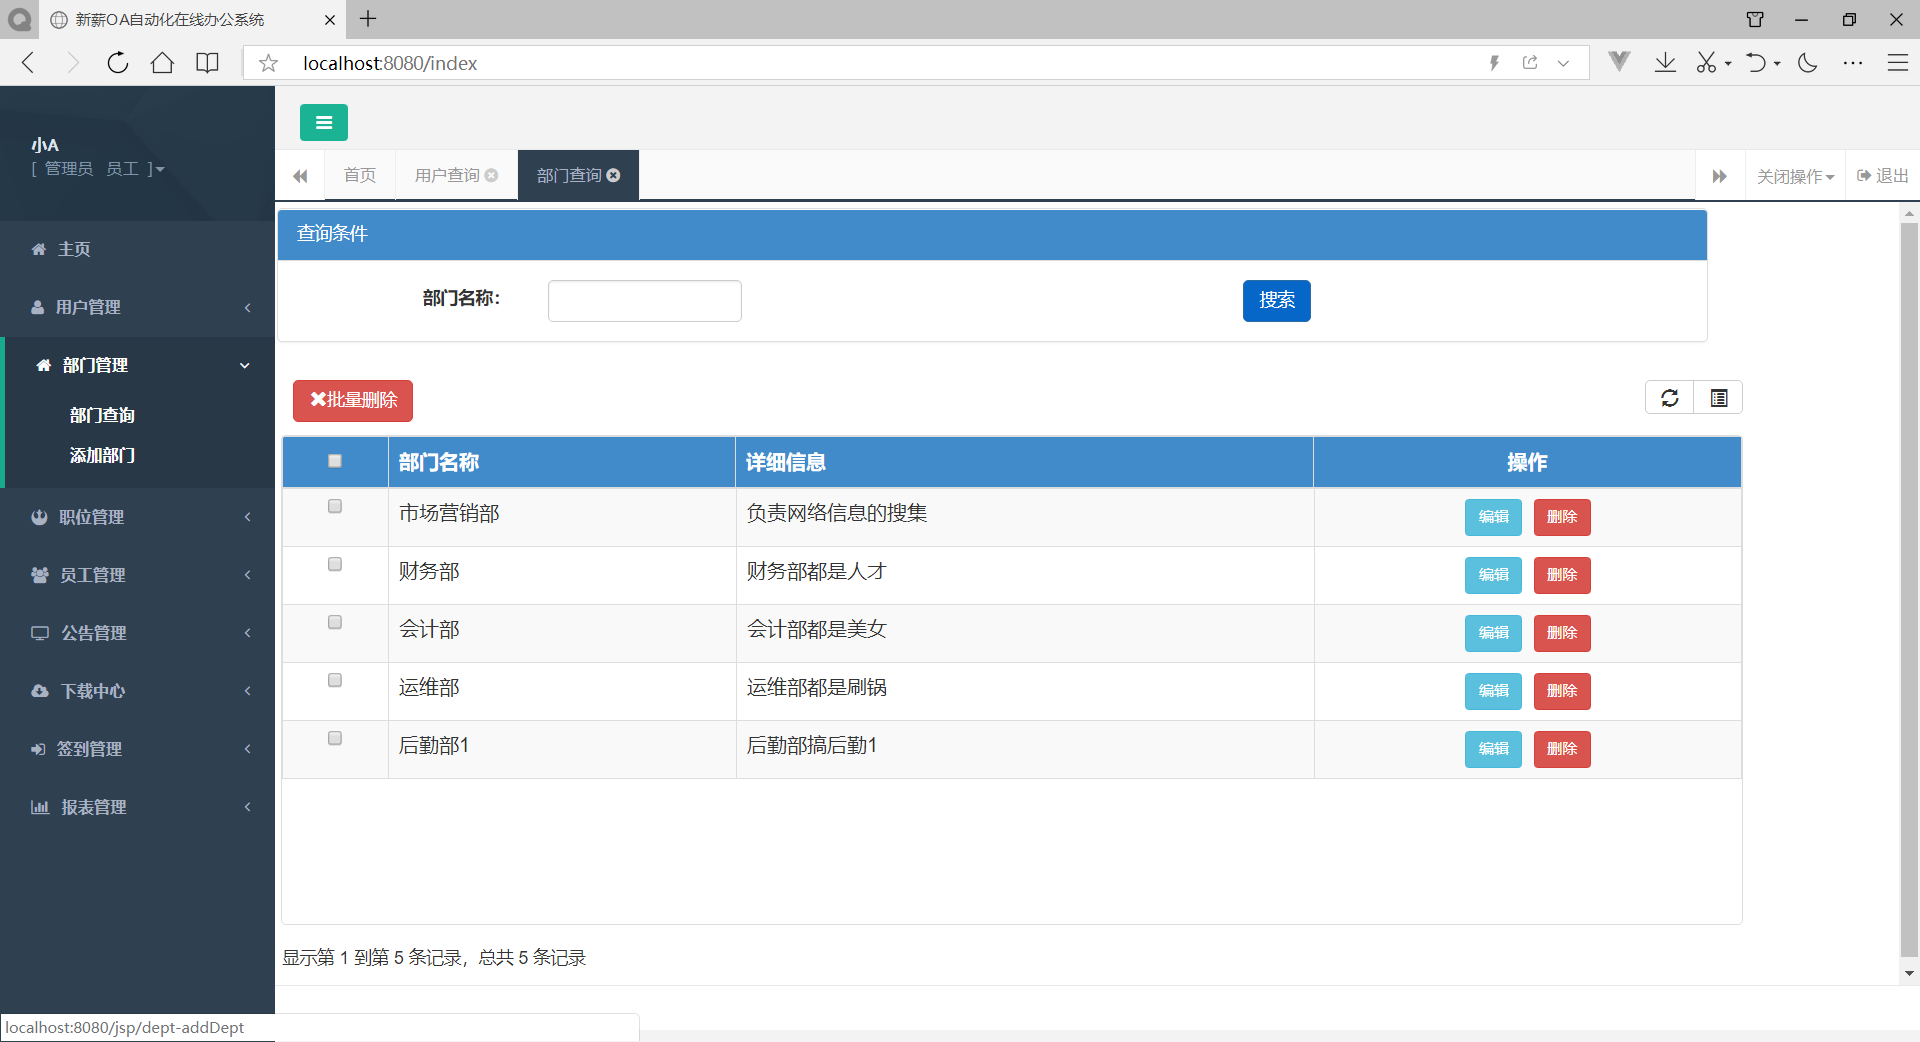Close the 部门查询 tab via its x icon
Screen dimensions: 1920x1042
[614, 175]
